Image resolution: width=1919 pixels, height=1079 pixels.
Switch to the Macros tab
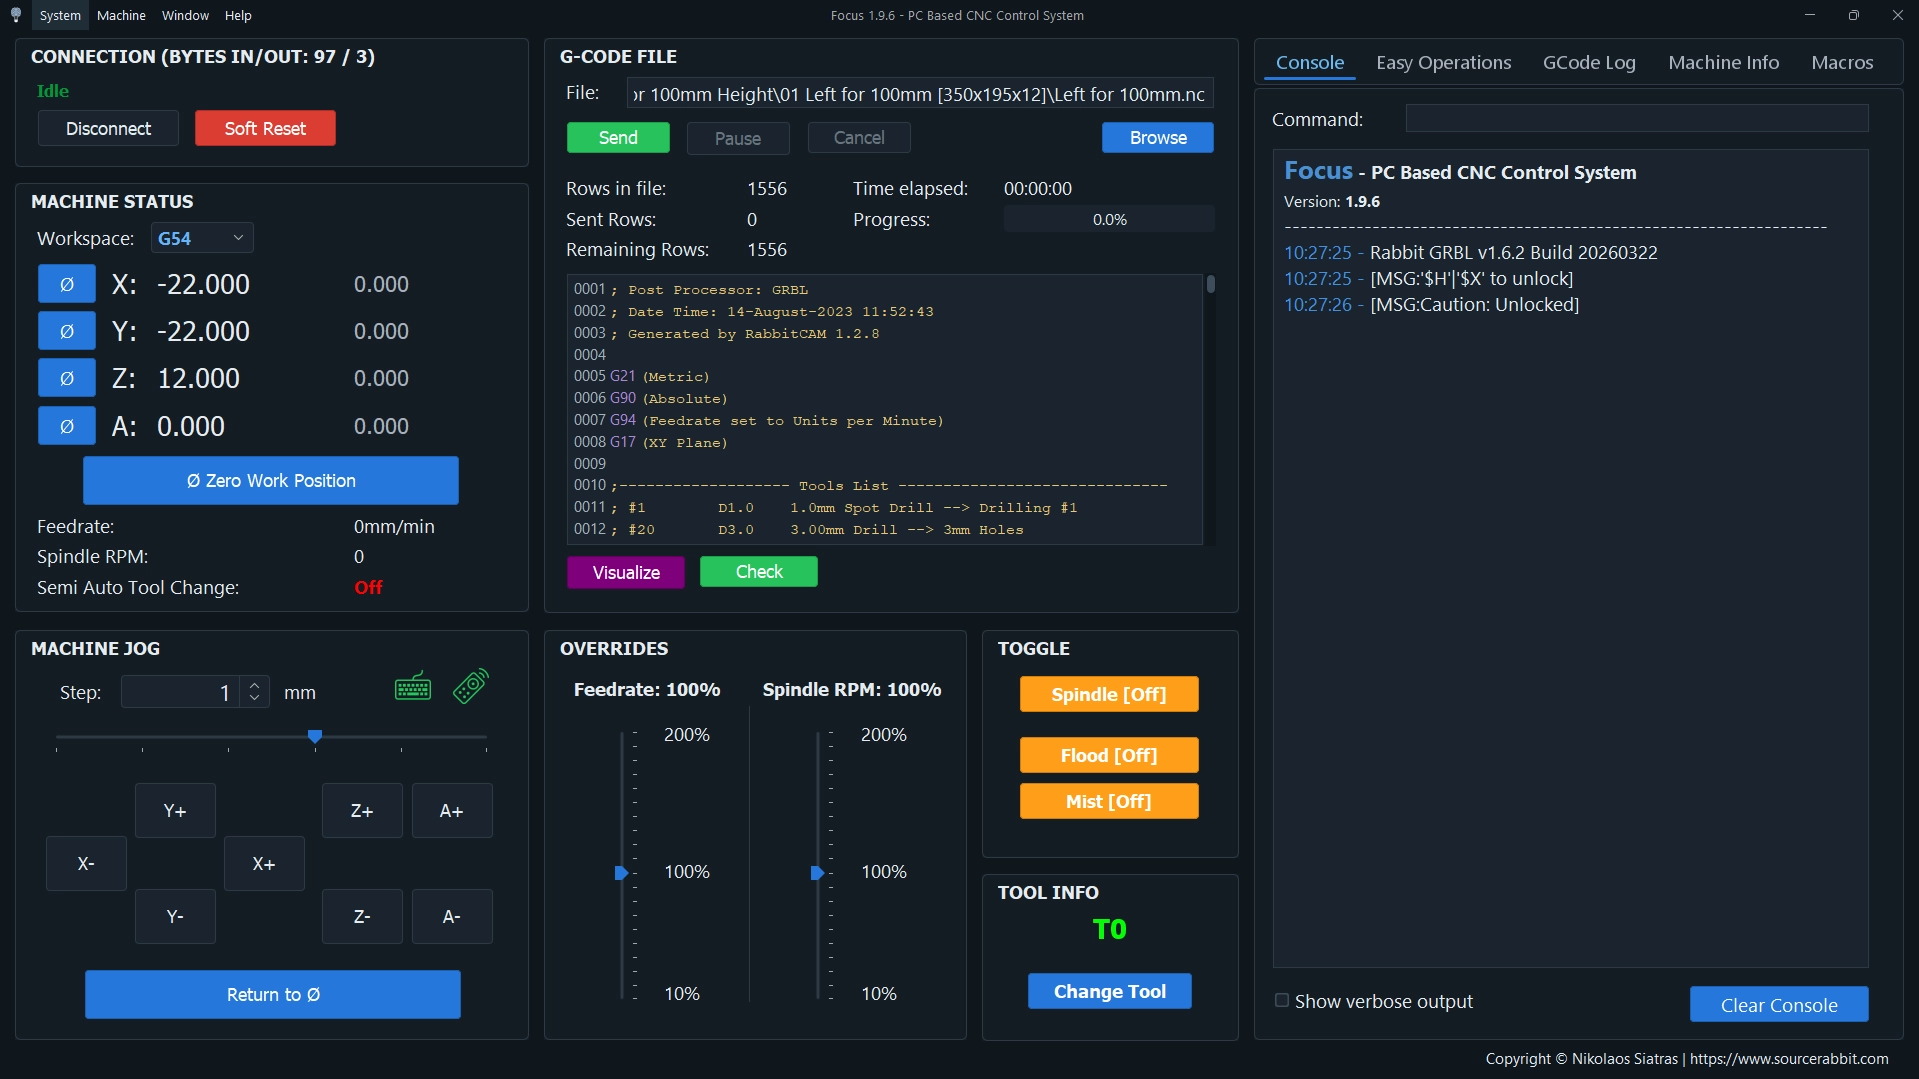tap(1842, 62)
